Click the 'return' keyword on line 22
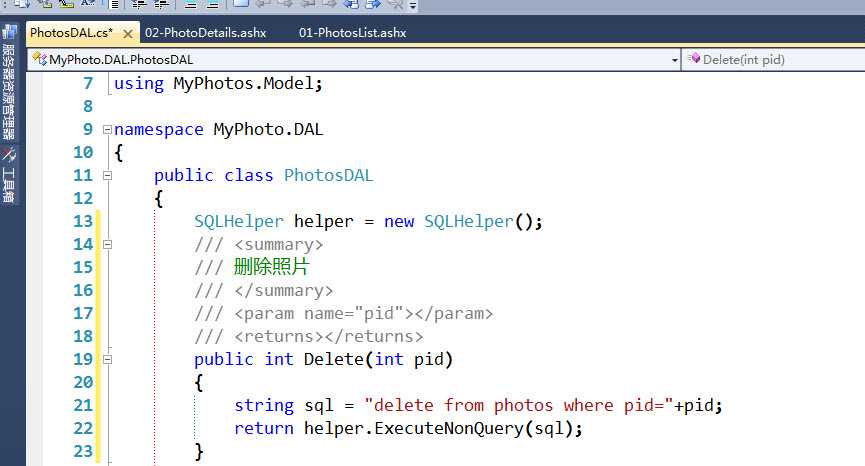 pos(264,428)
